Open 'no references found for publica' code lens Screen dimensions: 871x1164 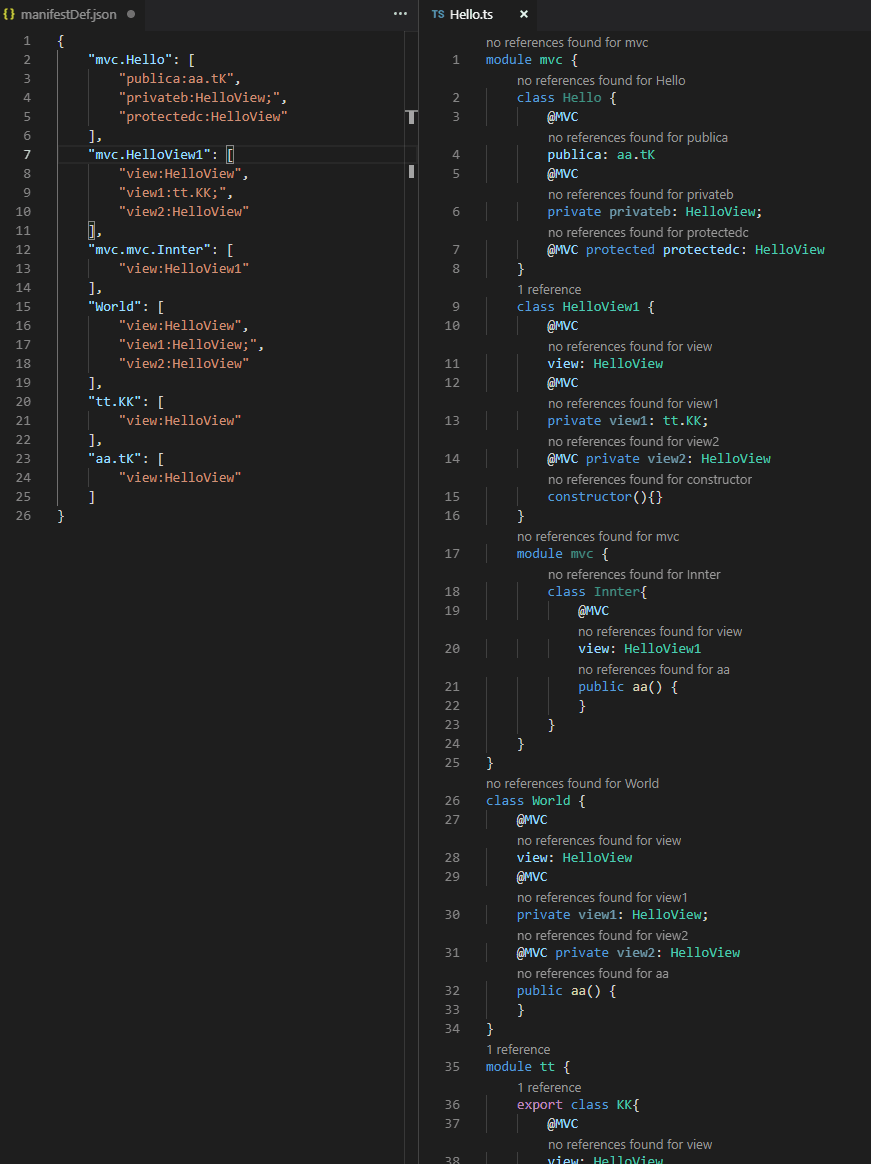click(637, 137)
